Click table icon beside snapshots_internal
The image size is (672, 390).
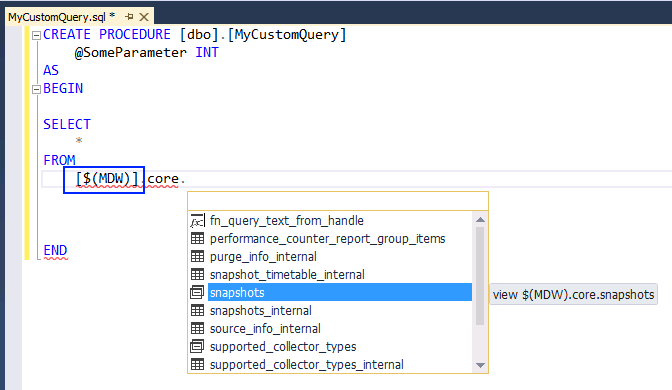[197, 311]
